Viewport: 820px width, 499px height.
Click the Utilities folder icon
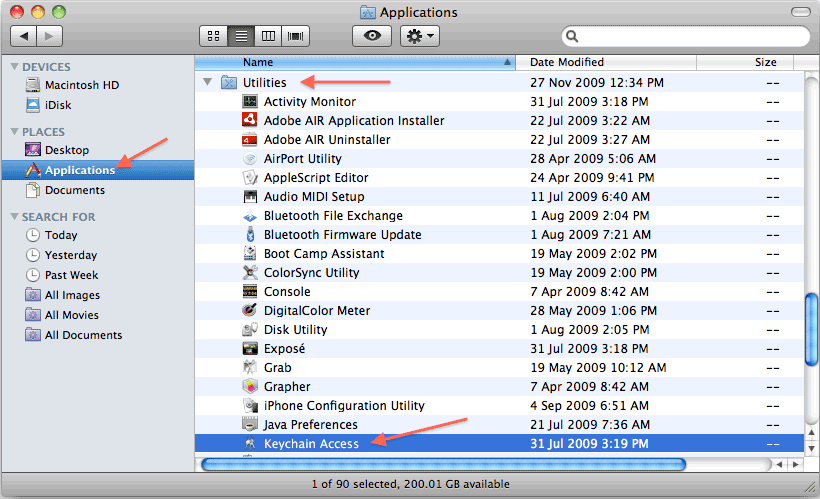[x=229, y=83]
